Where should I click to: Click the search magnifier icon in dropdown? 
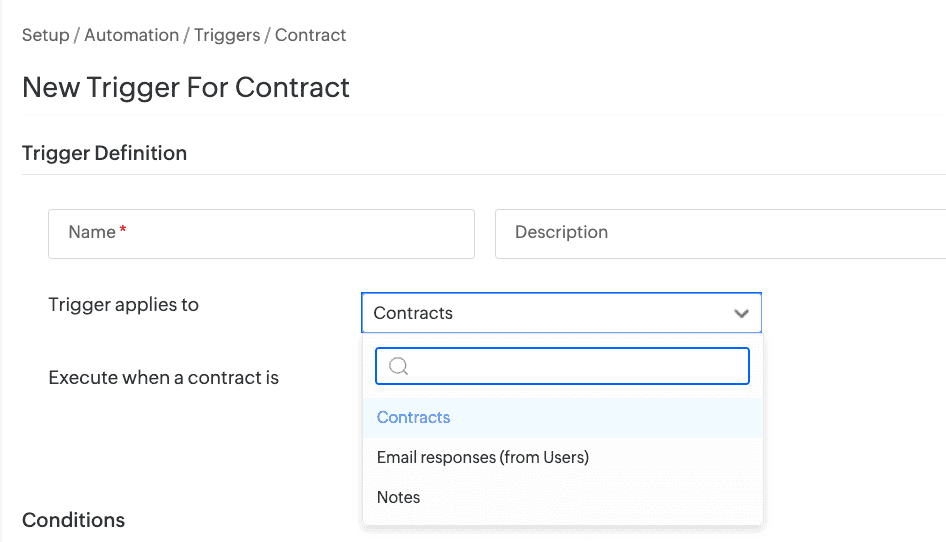398,366
